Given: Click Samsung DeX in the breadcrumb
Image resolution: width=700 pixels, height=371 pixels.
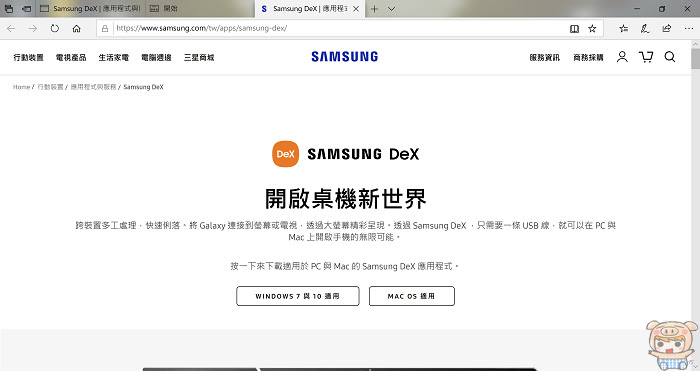Looking at the screenshot, I should pyautogui.click(x=143, y=87).
